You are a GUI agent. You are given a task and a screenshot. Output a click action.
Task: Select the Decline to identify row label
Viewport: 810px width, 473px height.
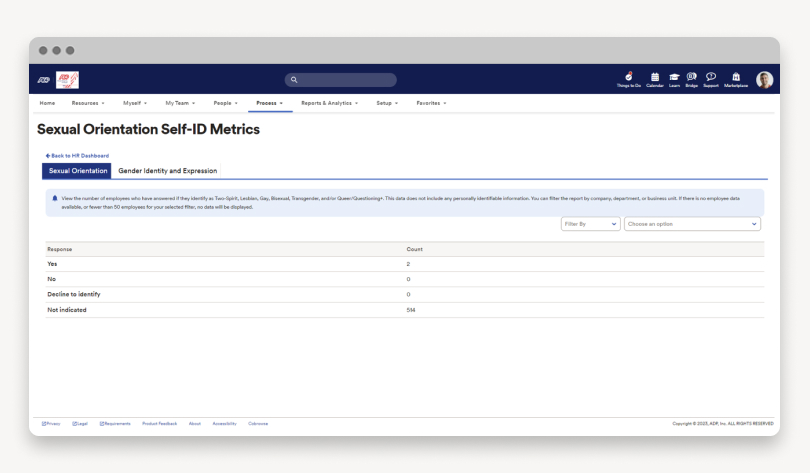coord(74,294)
